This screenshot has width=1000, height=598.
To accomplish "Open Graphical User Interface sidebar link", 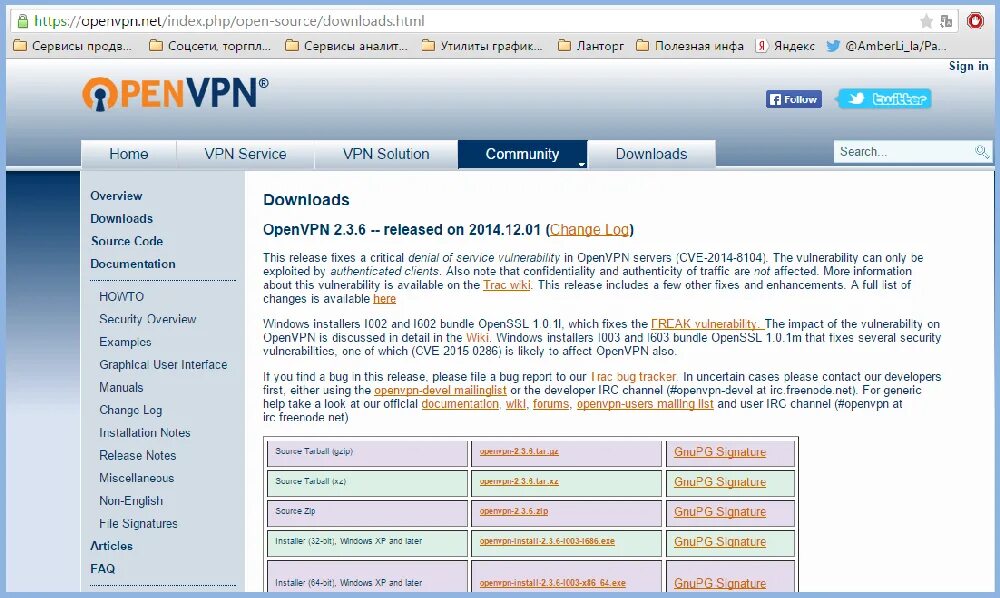I will pyautogui.click(x=163, y=365).
